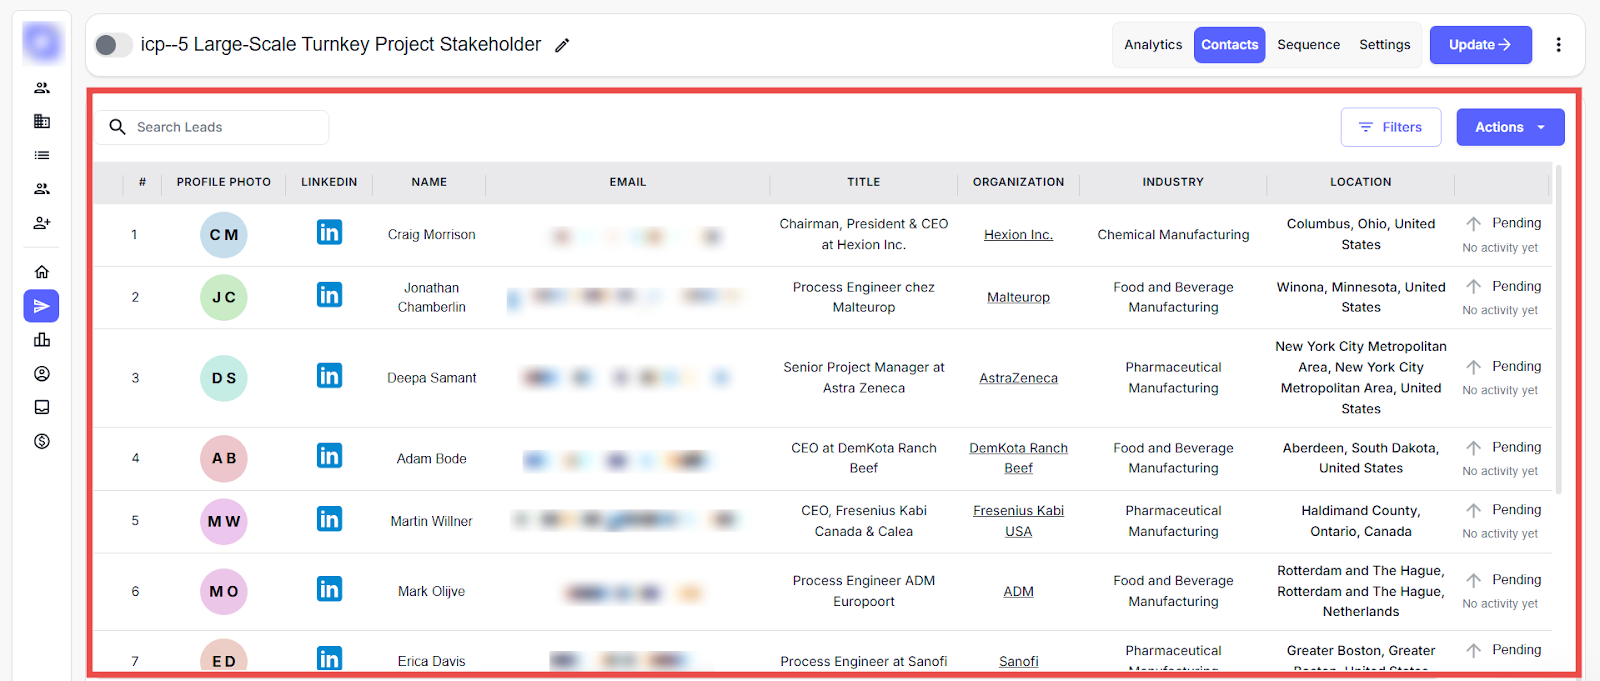
Task: Expand the Actions dropdown
Action: (x=1509, y=127)
